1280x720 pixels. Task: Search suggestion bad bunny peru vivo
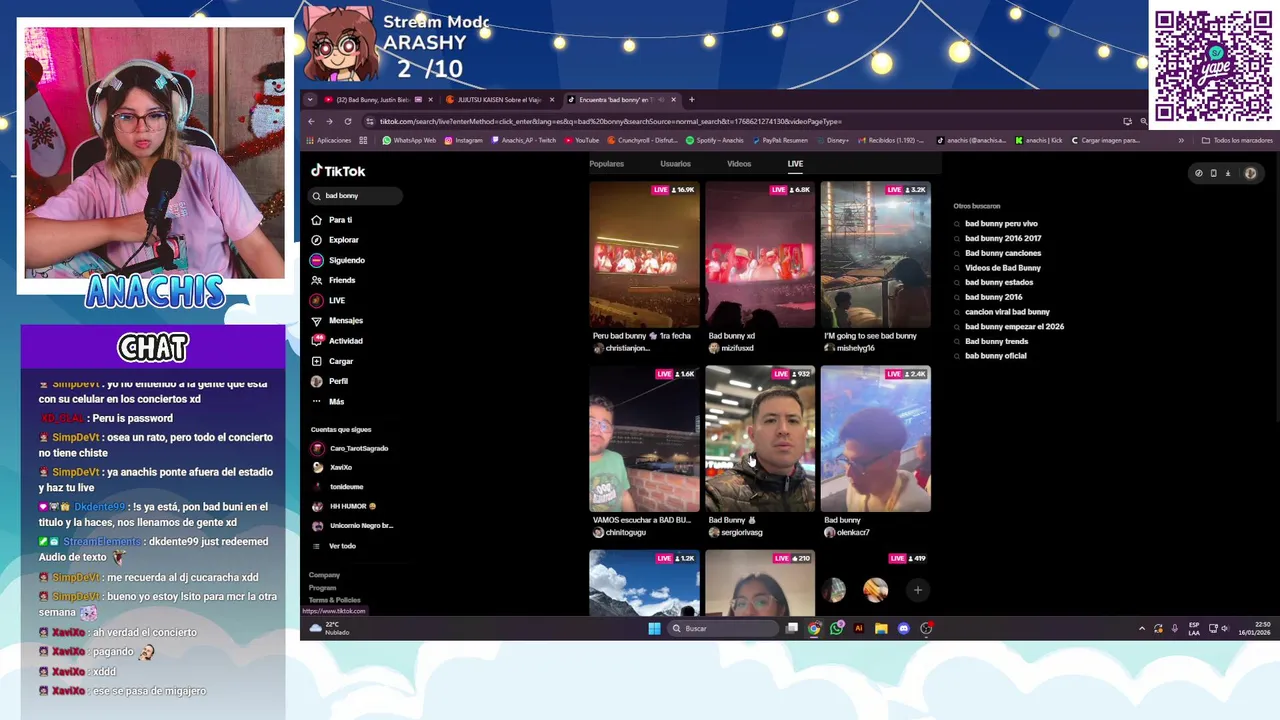(1001, 224)
